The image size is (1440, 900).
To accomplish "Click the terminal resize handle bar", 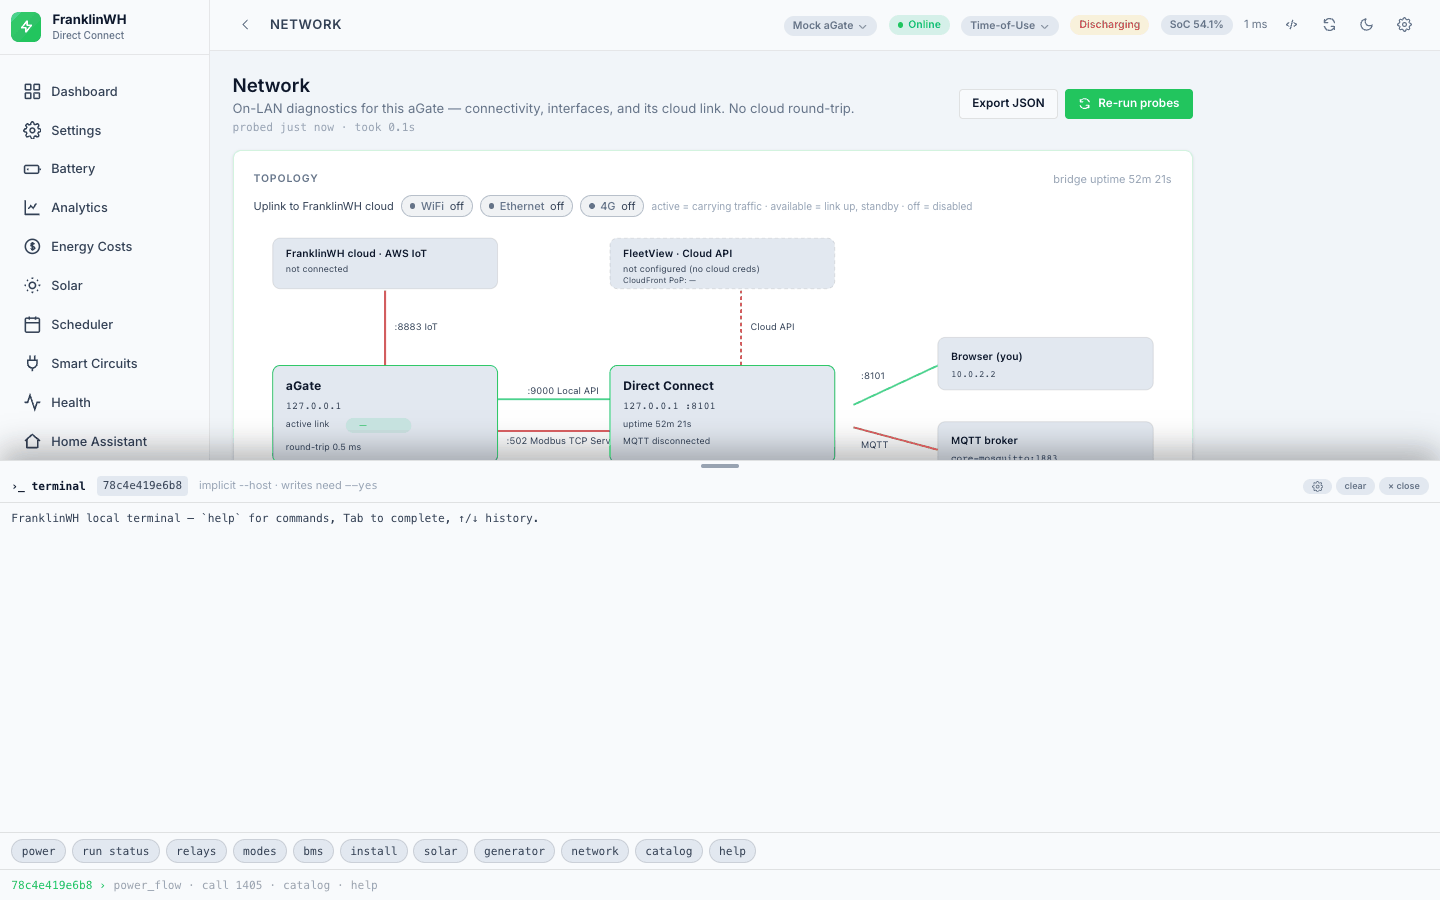I will point(720,466).
